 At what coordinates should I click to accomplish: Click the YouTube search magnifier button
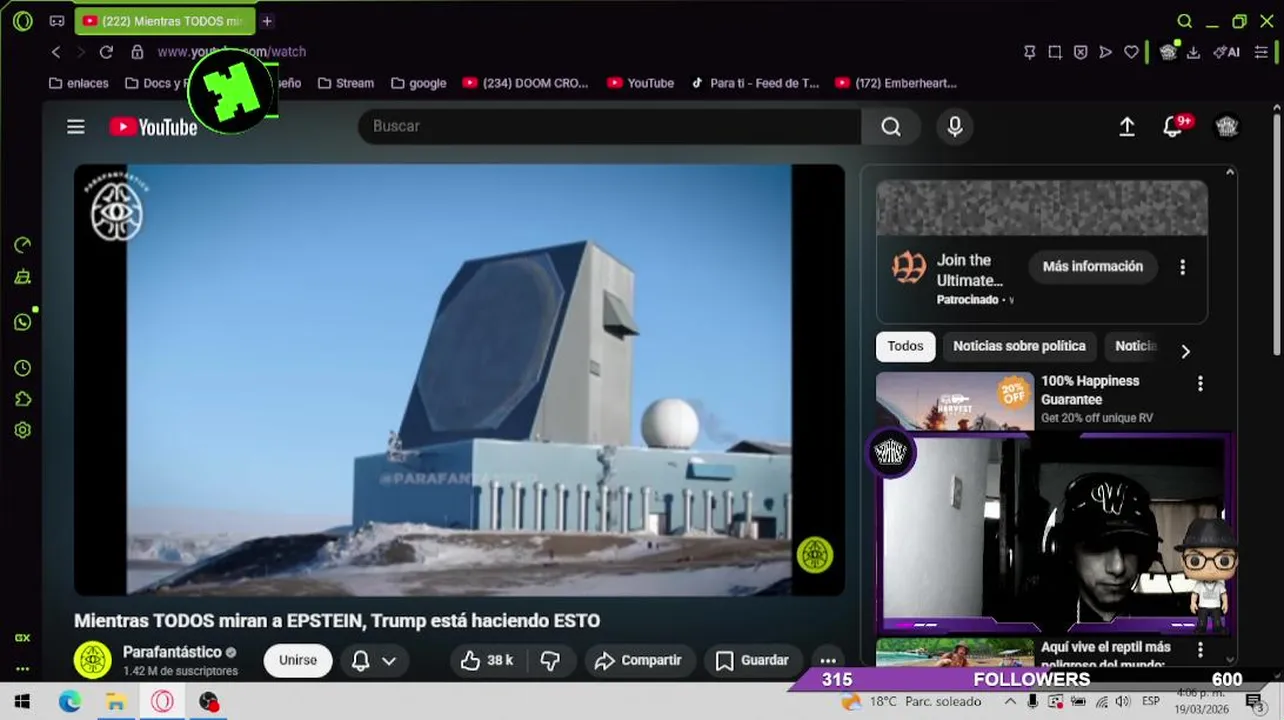[x=891, y=126]
